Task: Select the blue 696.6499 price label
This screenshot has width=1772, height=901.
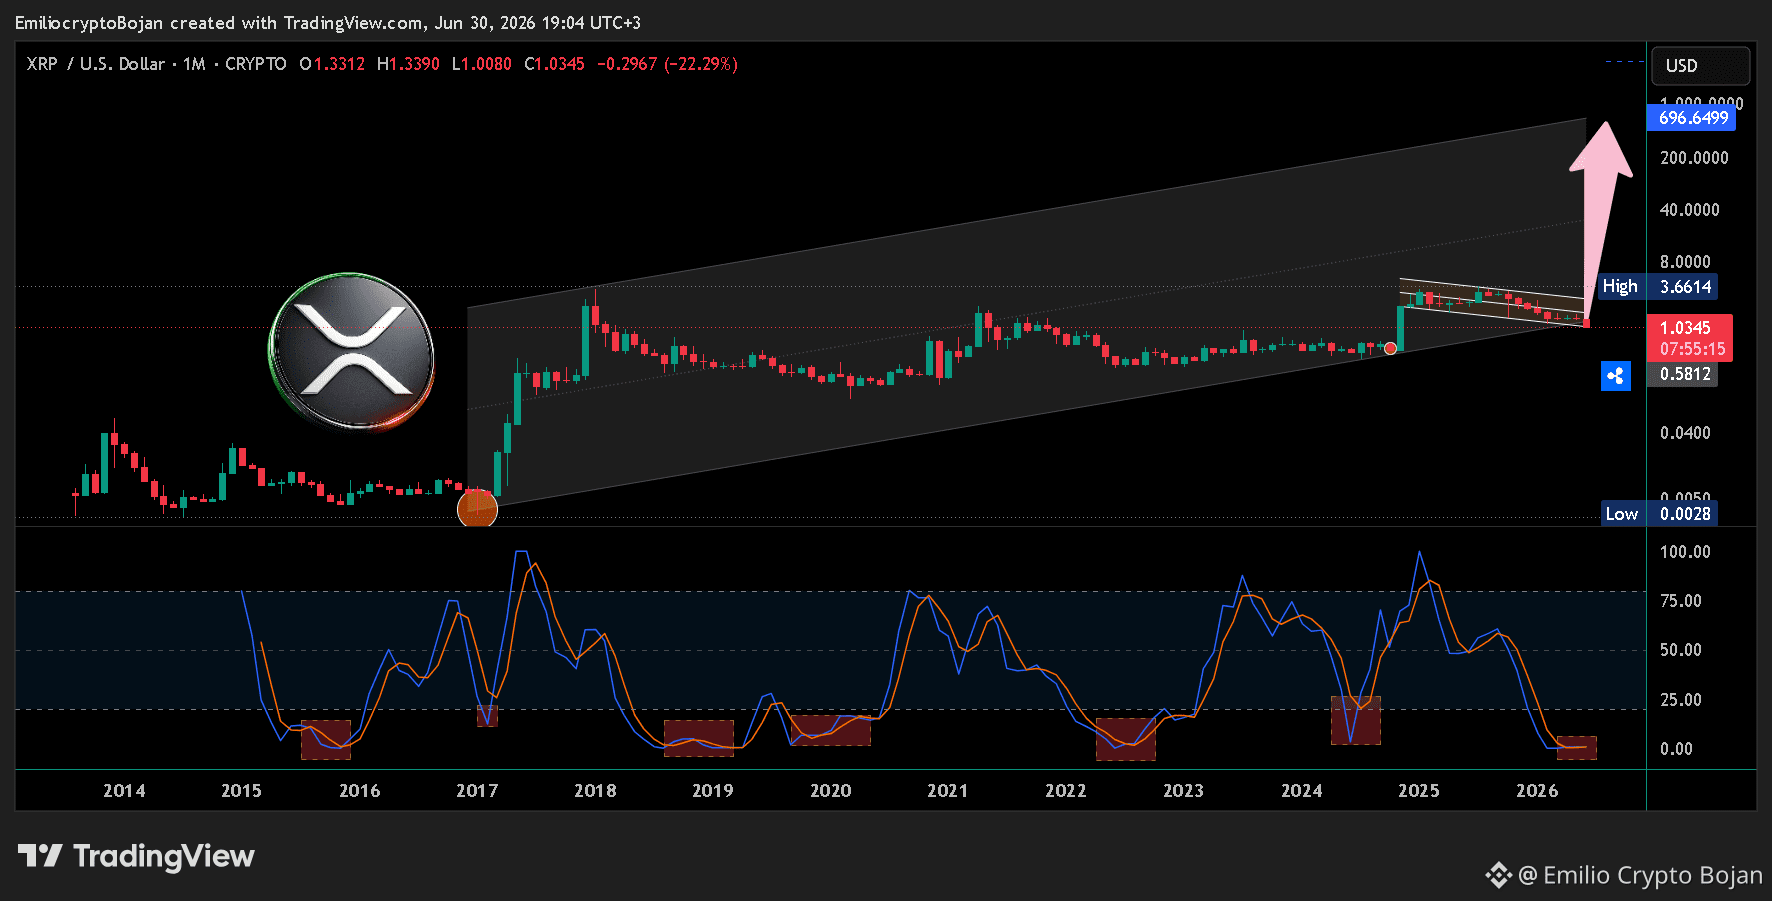Action: coord(1692,118)
